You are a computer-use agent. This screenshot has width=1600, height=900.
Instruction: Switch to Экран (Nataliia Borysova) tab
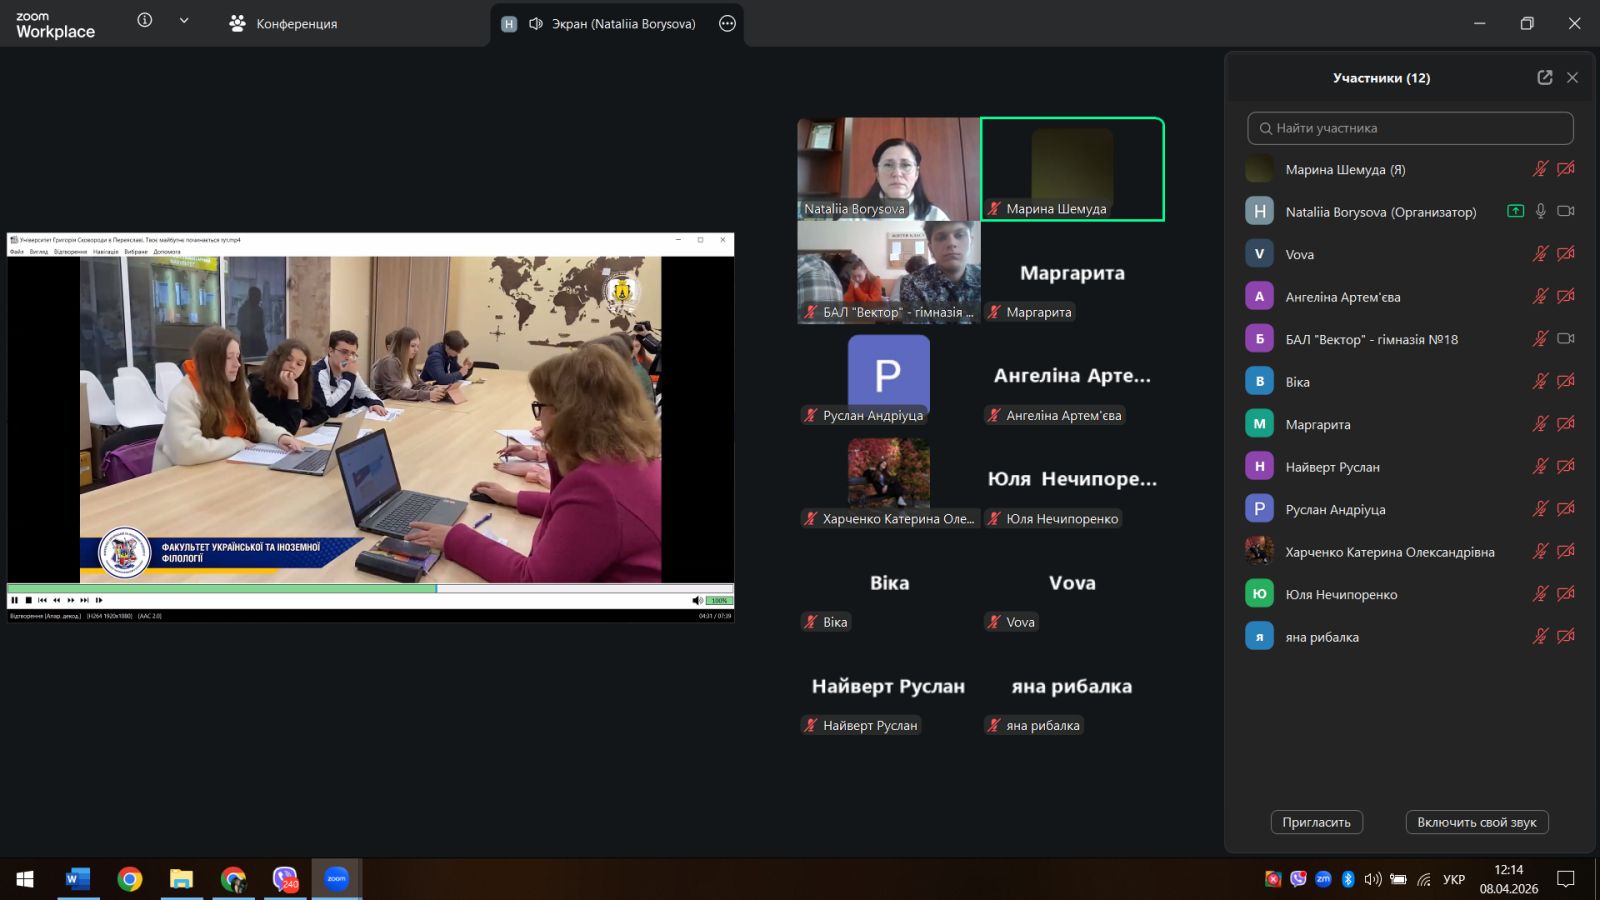pos(610,24)
